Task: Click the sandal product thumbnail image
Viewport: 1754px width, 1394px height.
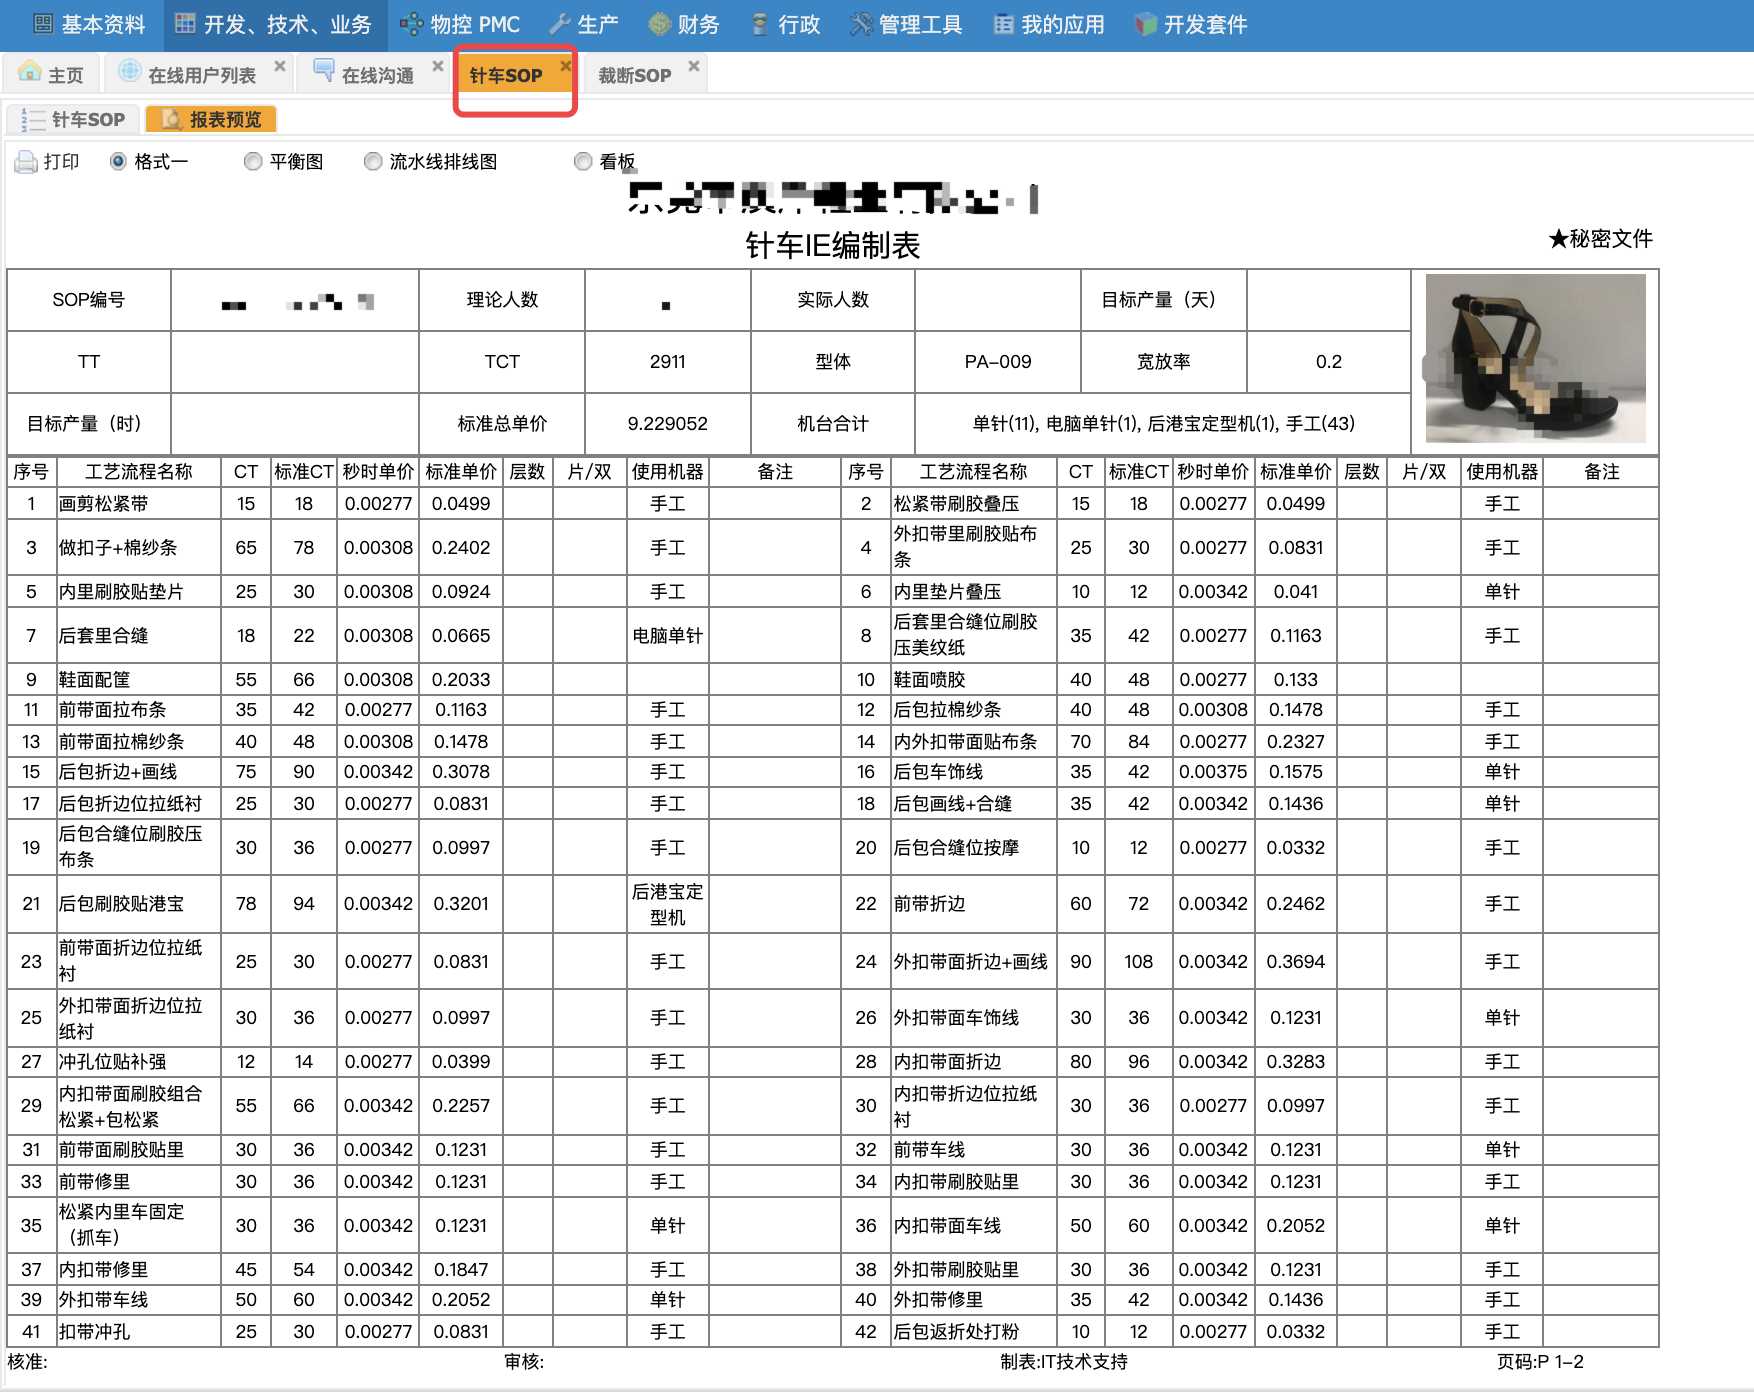Action: coord(1535,358)
